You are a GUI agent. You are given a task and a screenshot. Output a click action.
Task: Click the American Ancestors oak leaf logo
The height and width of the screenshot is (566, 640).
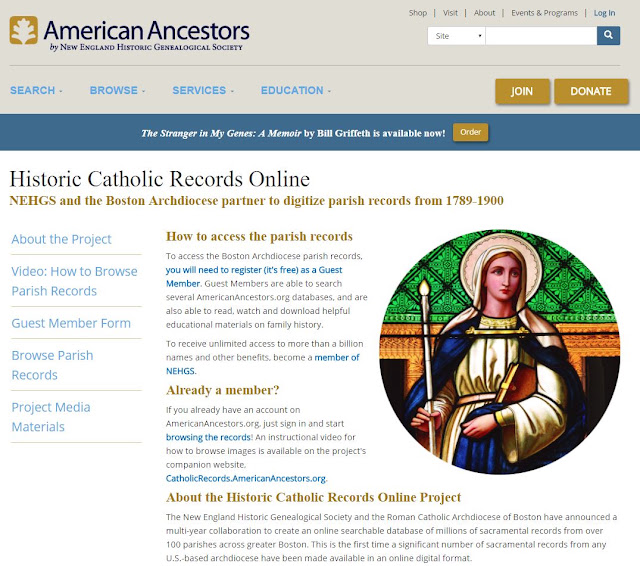tap(24, 30)
